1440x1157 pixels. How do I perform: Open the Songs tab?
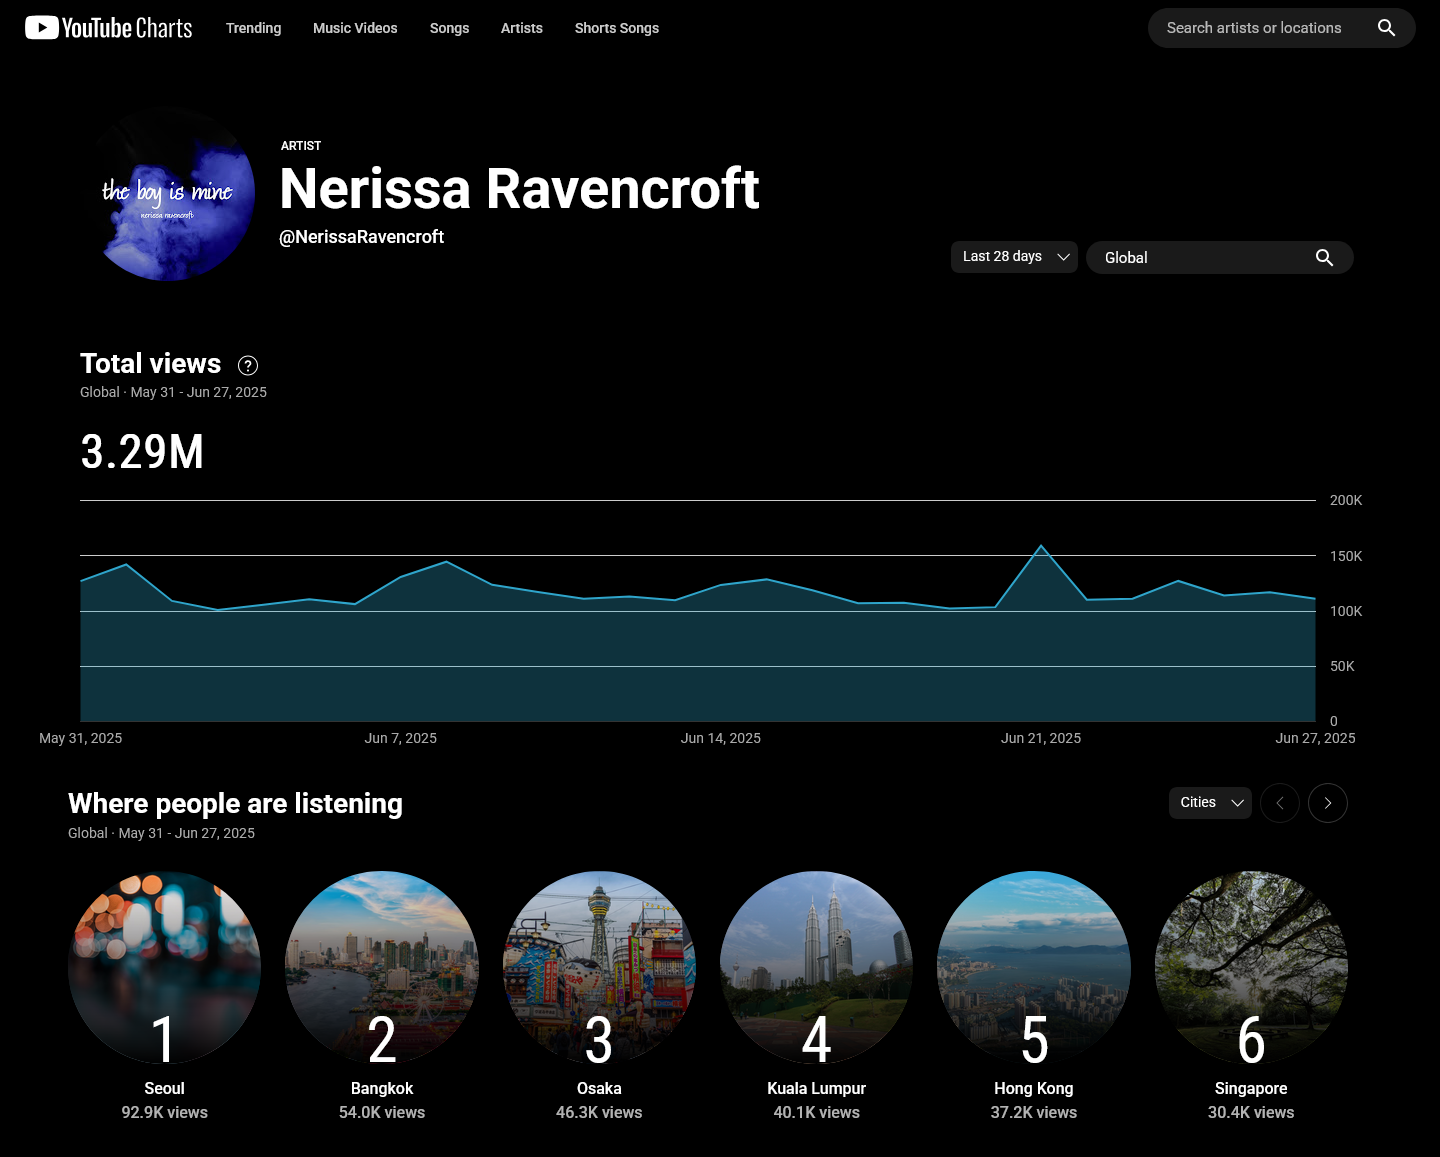coord(449,28)
